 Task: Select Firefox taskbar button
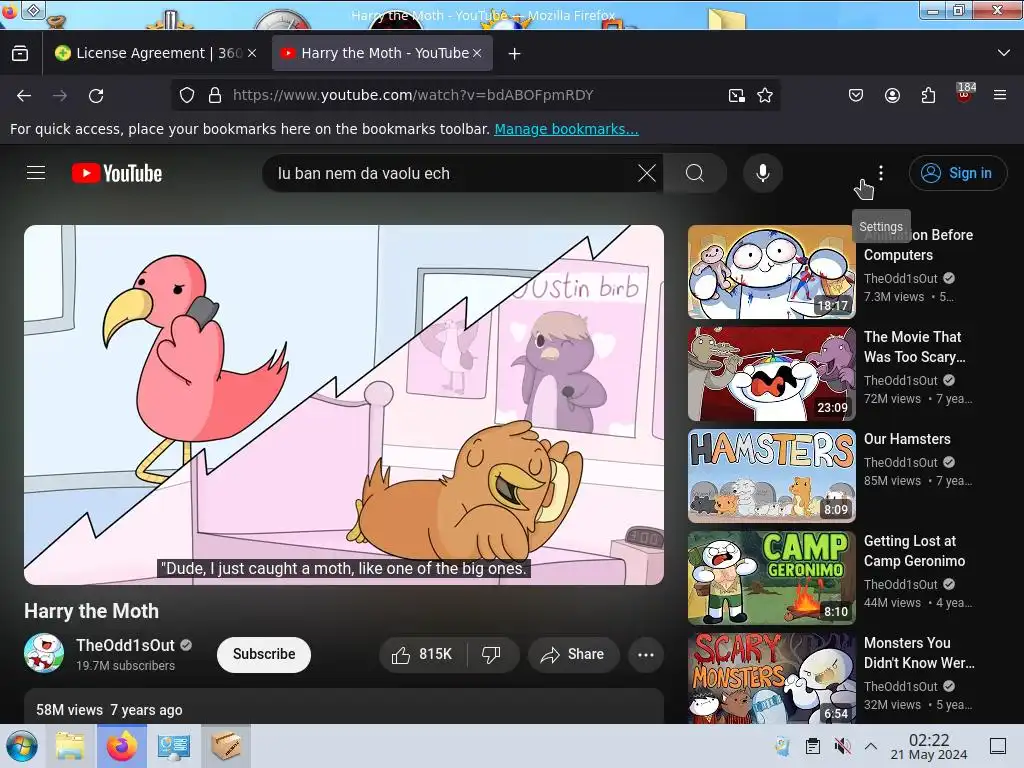point(121,746)
